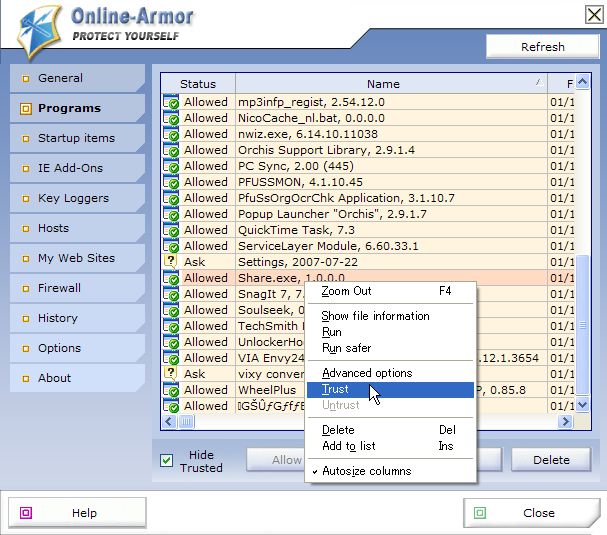
Task: Sort by the Name column header
Action: click(x=391, y=84)
